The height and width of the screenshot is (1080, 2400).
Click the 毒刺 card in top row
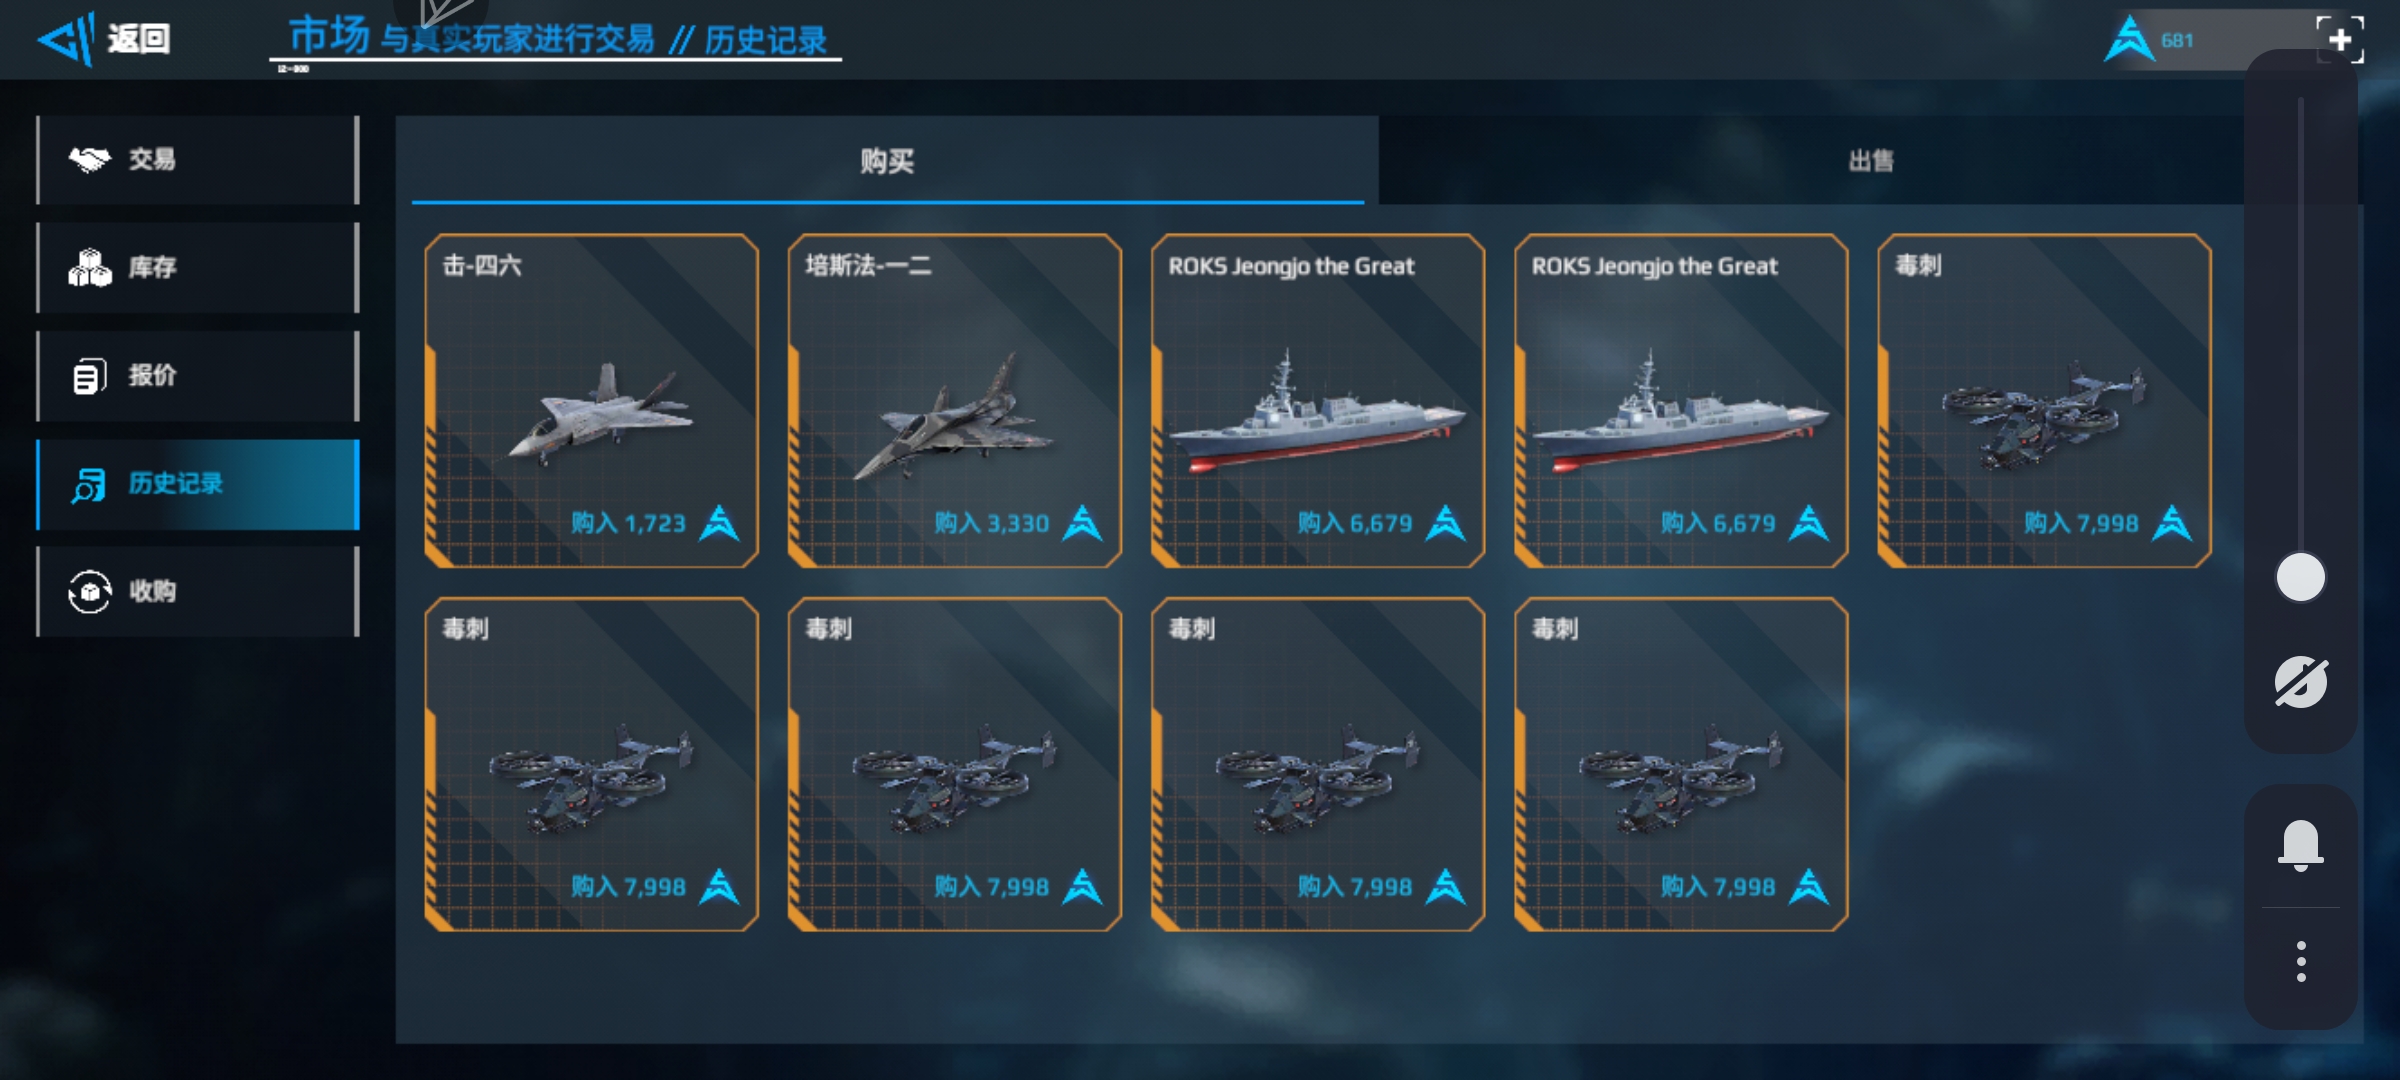point(2044,401)
